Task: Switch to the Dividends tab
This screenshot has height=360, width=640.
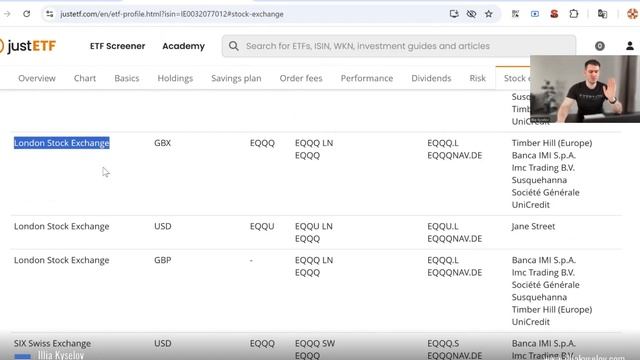Action: coord(431,78)
